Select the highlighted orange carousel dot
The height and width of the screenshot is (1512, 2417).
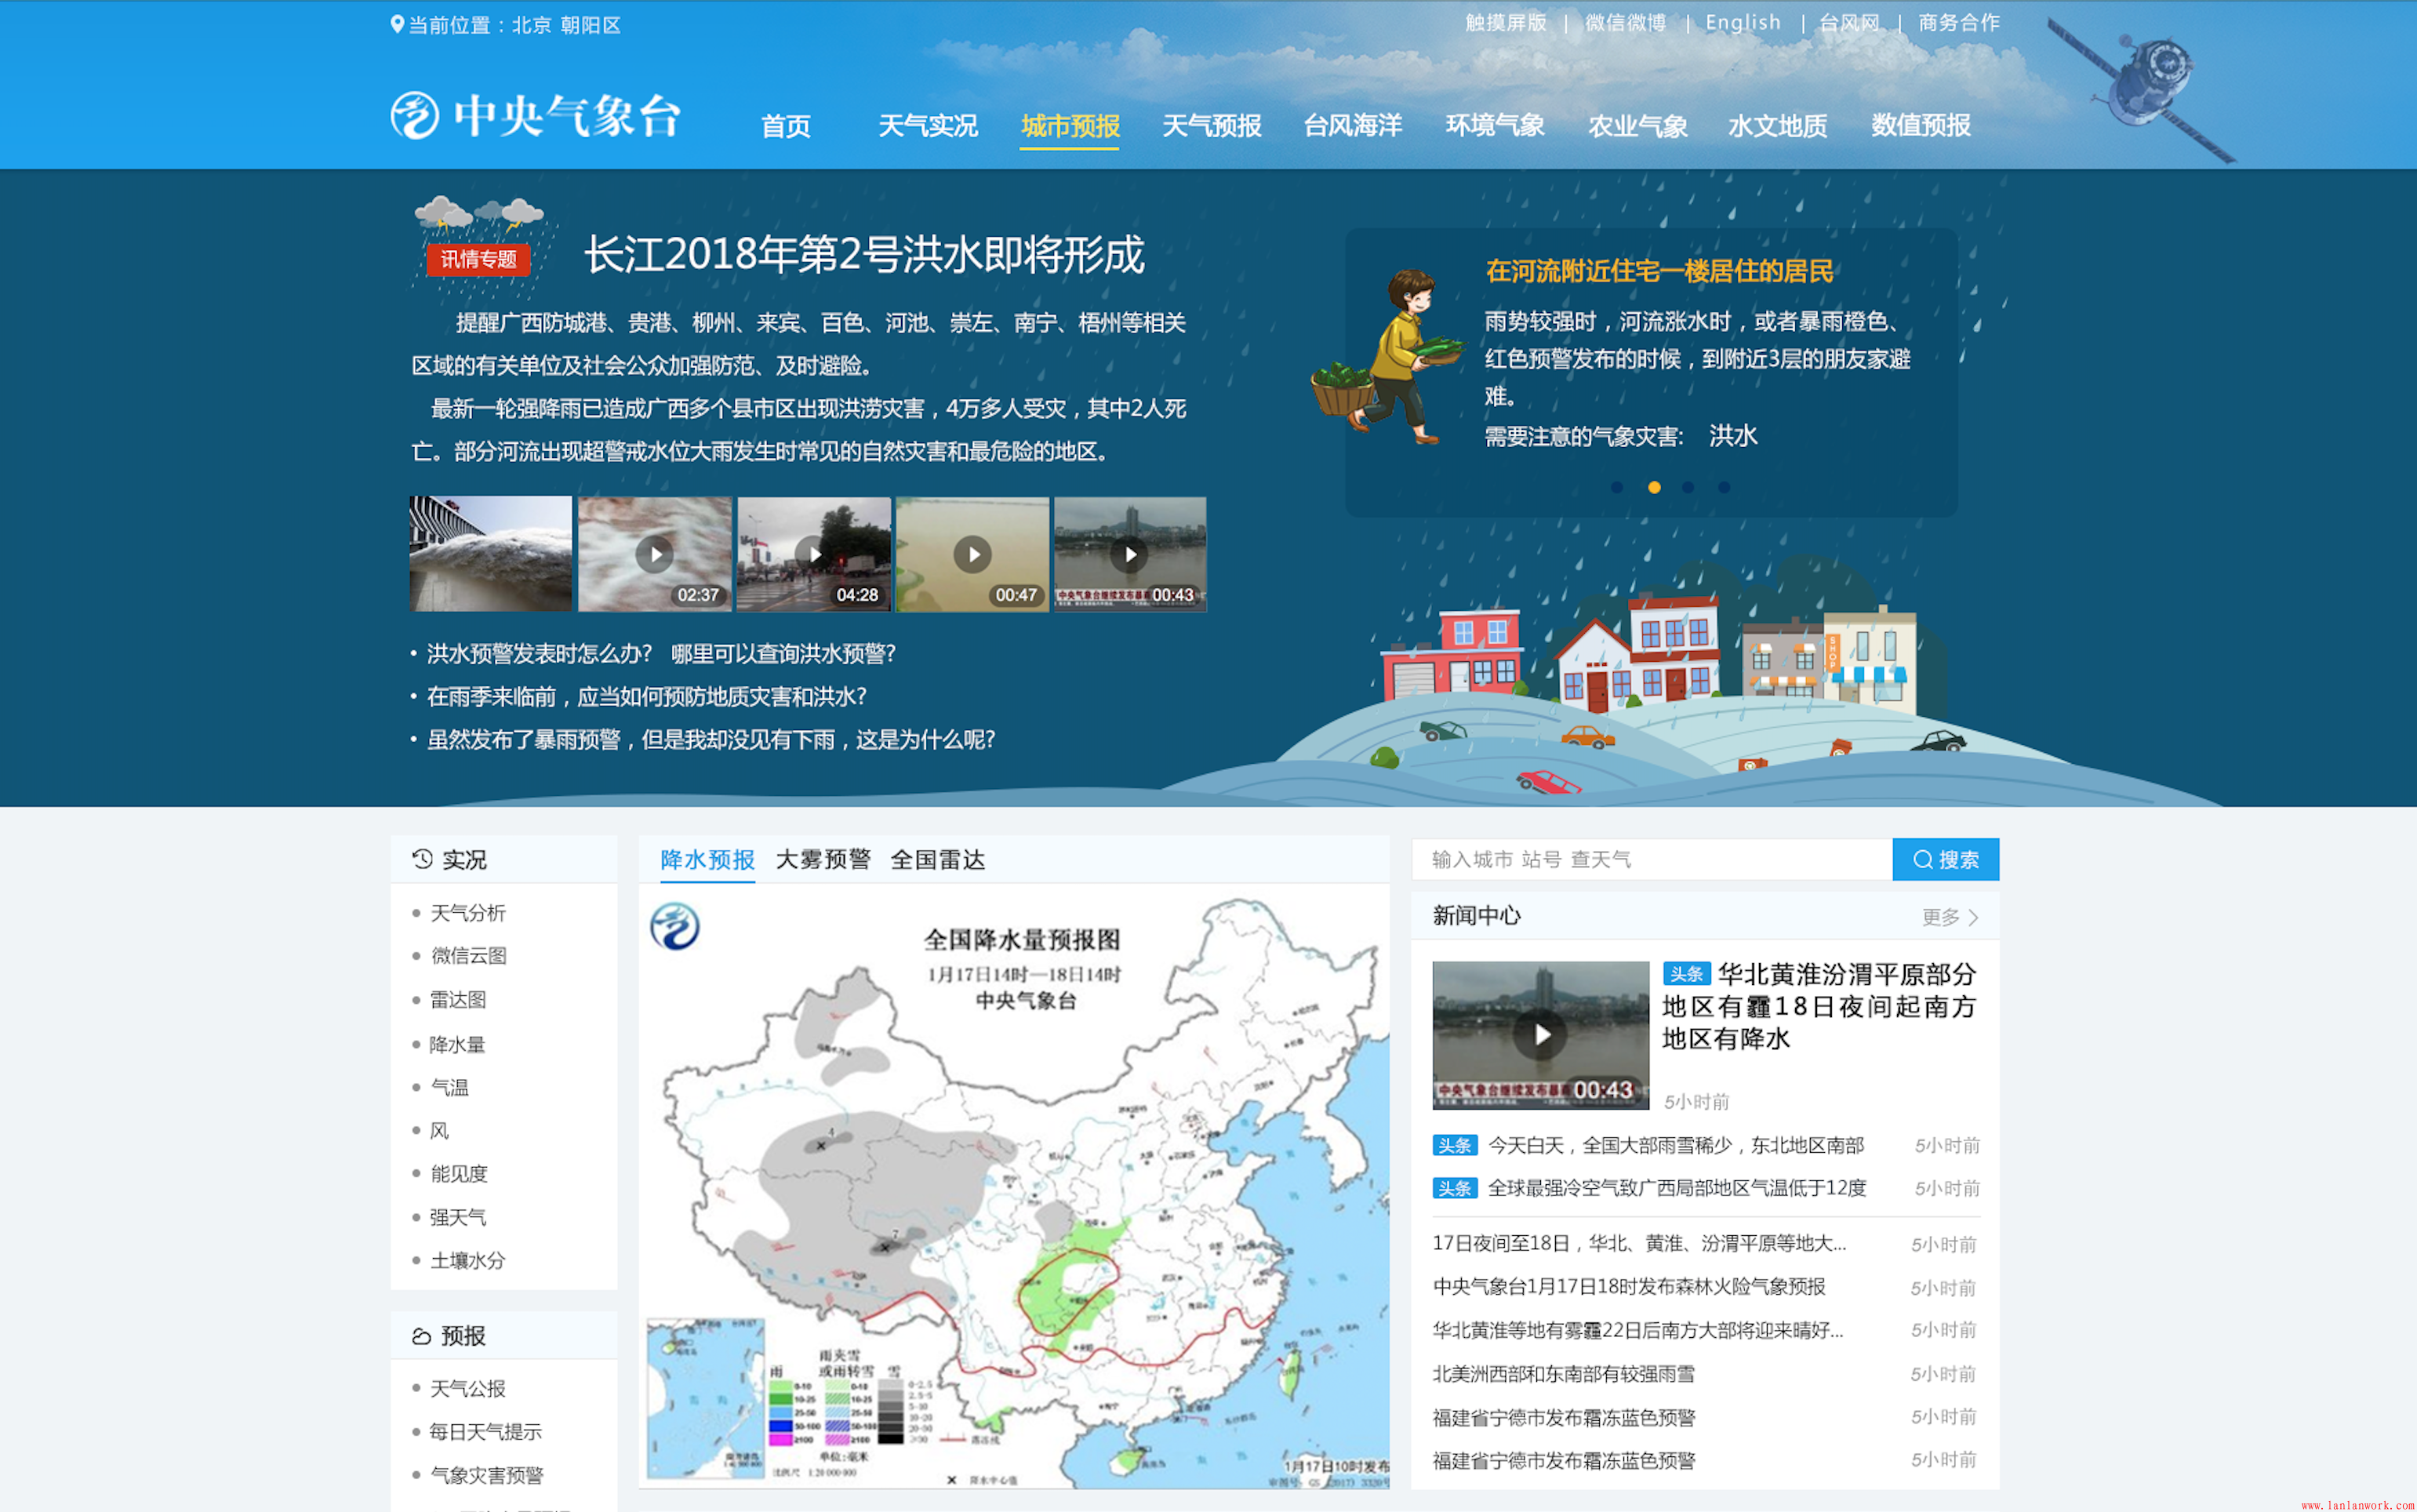tap(1654, 487)
